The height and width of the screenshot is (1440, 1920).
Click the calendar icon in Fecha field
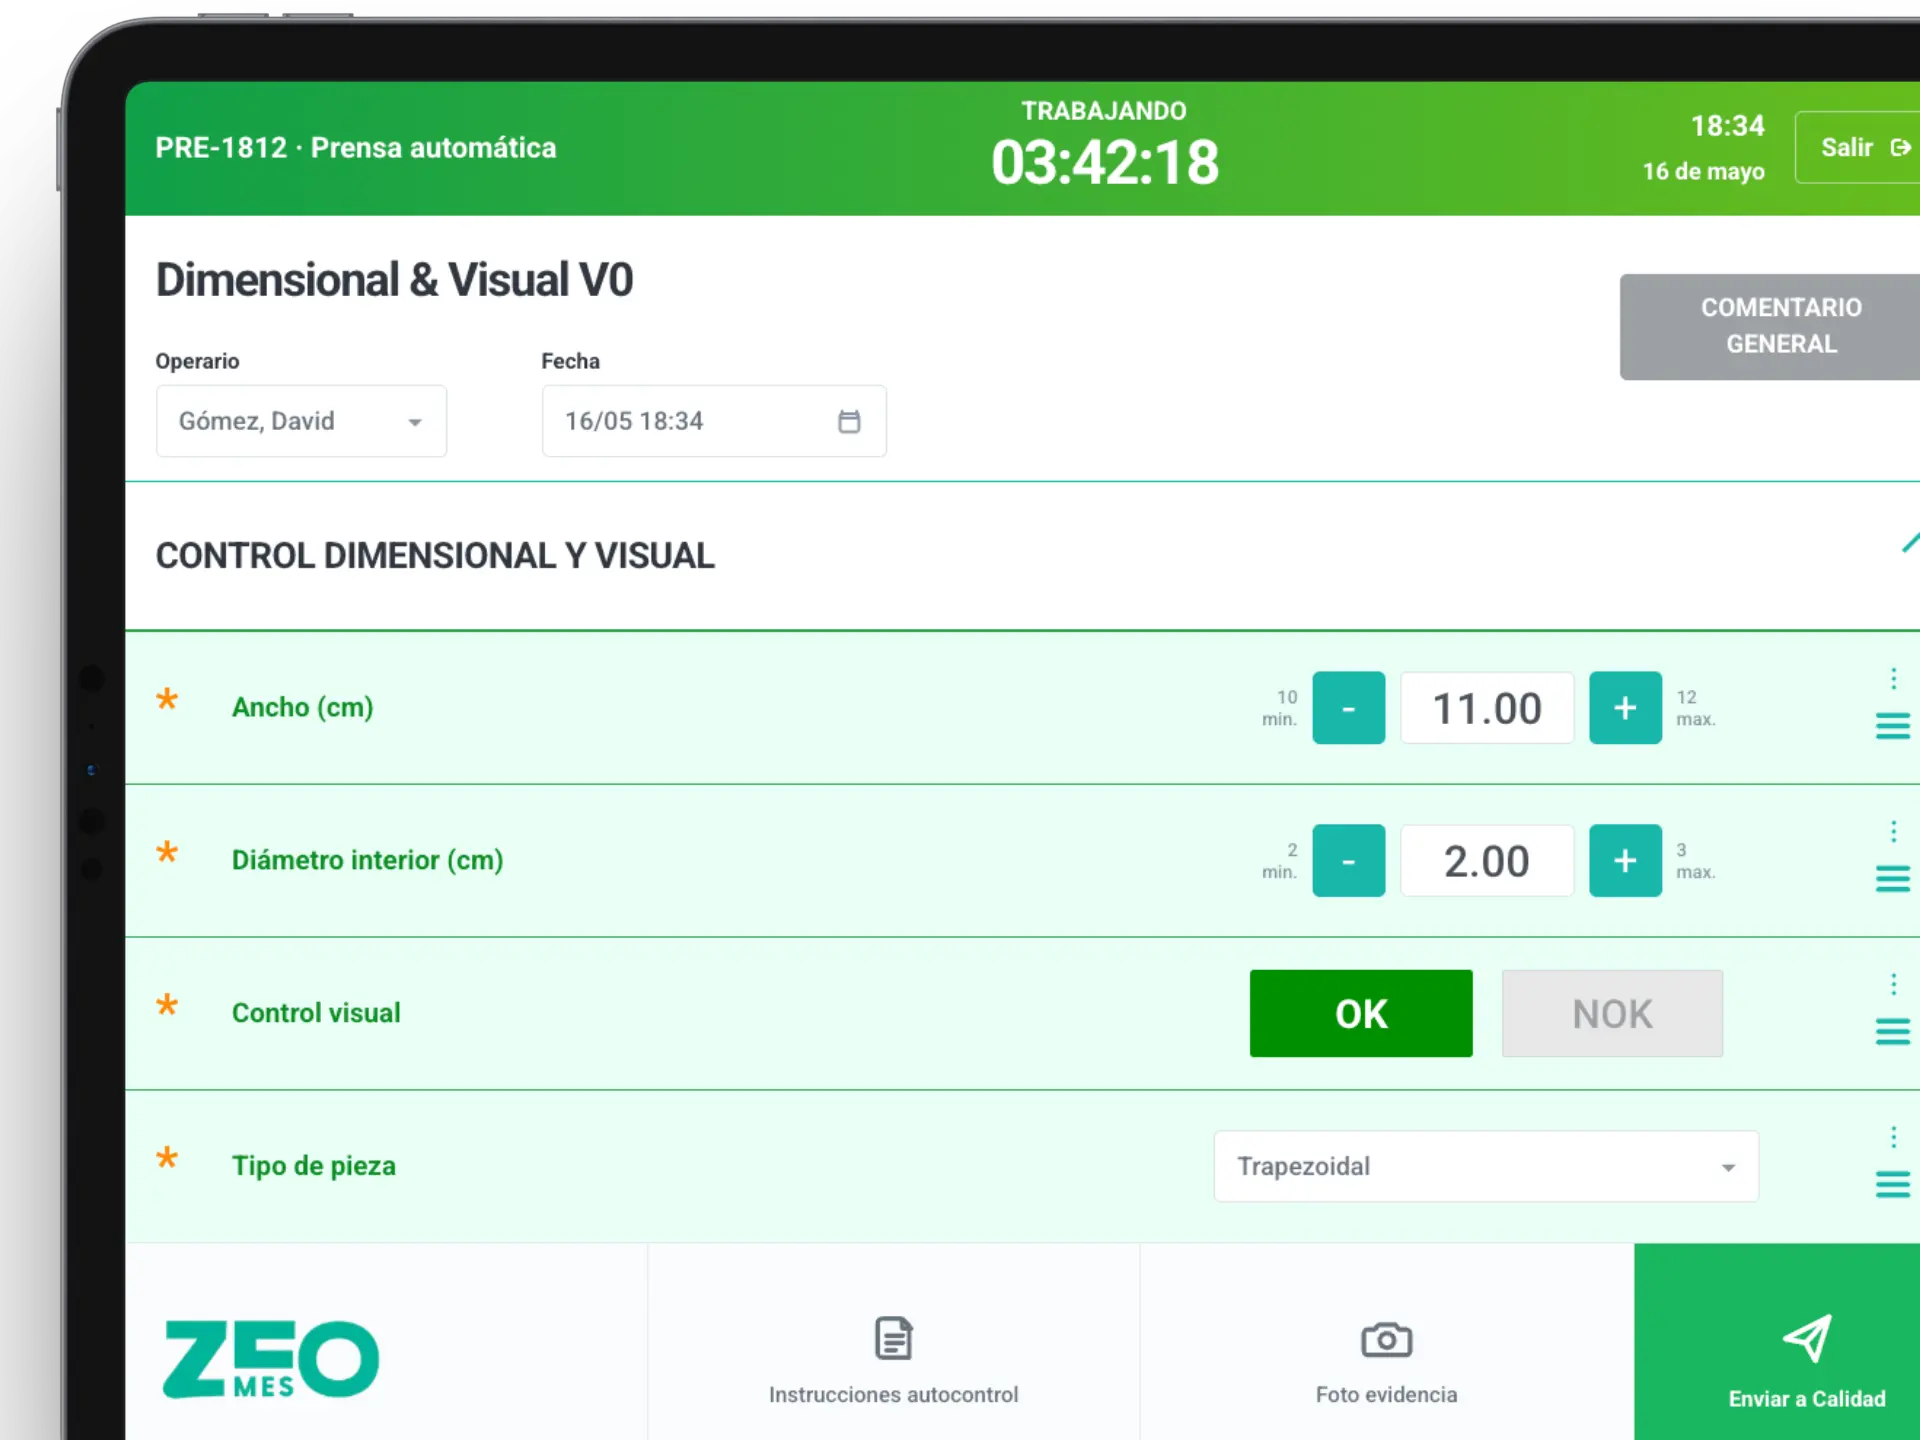click(849, 421)
